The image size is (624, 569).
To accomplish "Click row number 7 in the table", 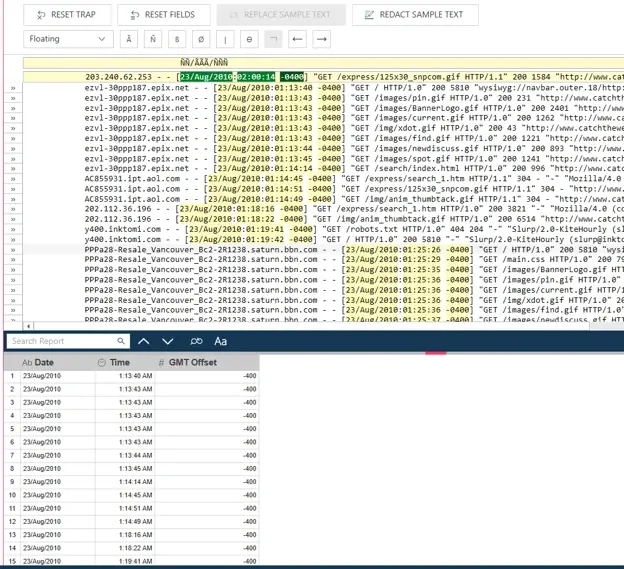I will [x=12, y=455].
